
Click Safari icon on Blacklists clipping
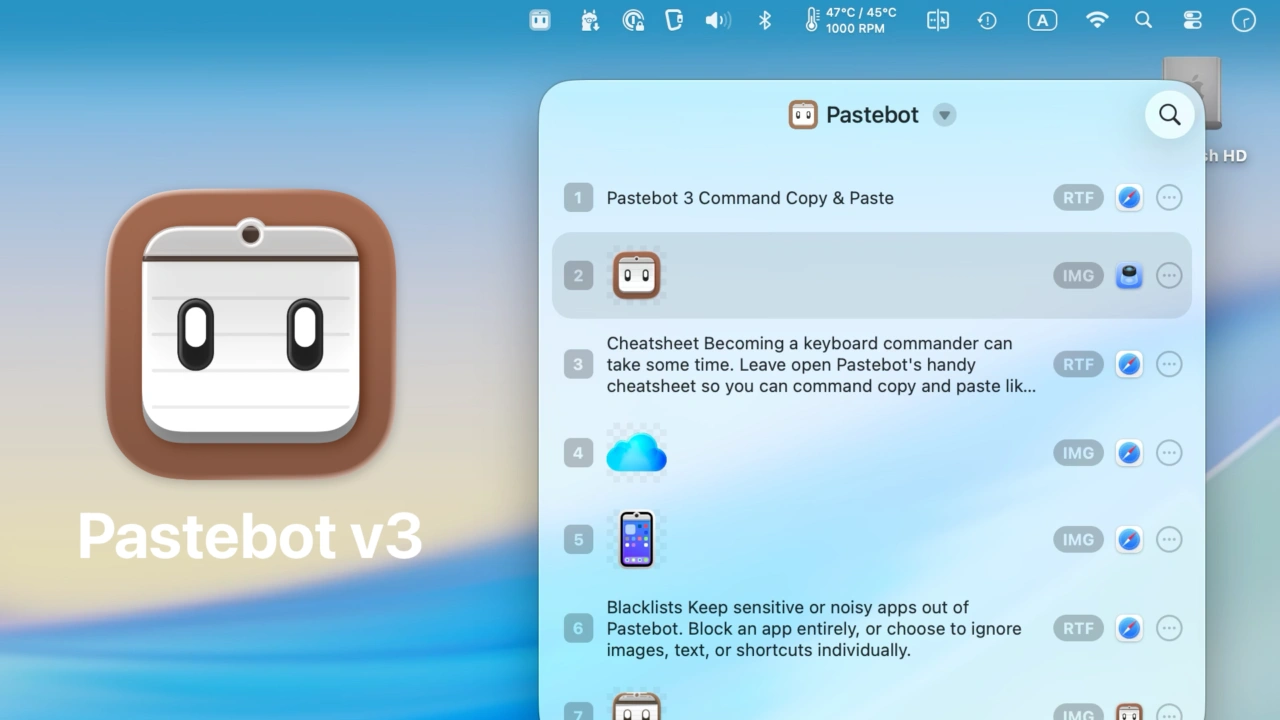coord(1129,628)
